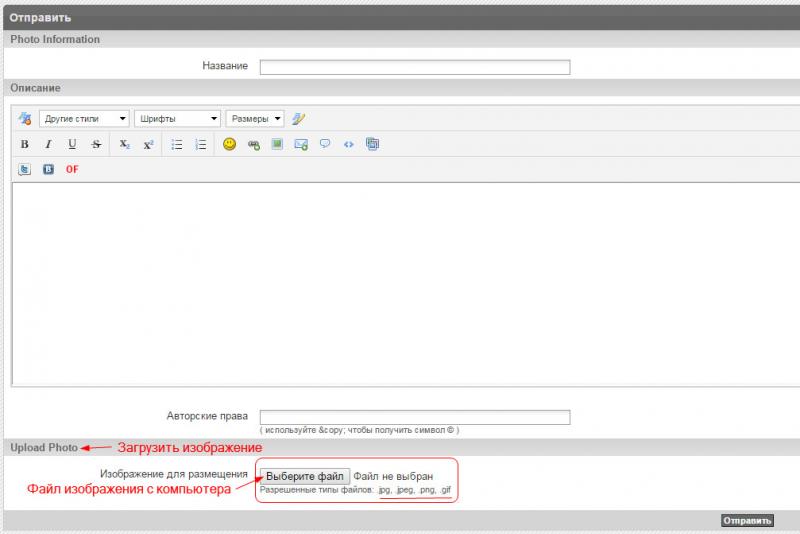Toggle strikethrough formatting
Image resolution: width=800 pixels, height=534 pixels.
(x=96, y=144)
